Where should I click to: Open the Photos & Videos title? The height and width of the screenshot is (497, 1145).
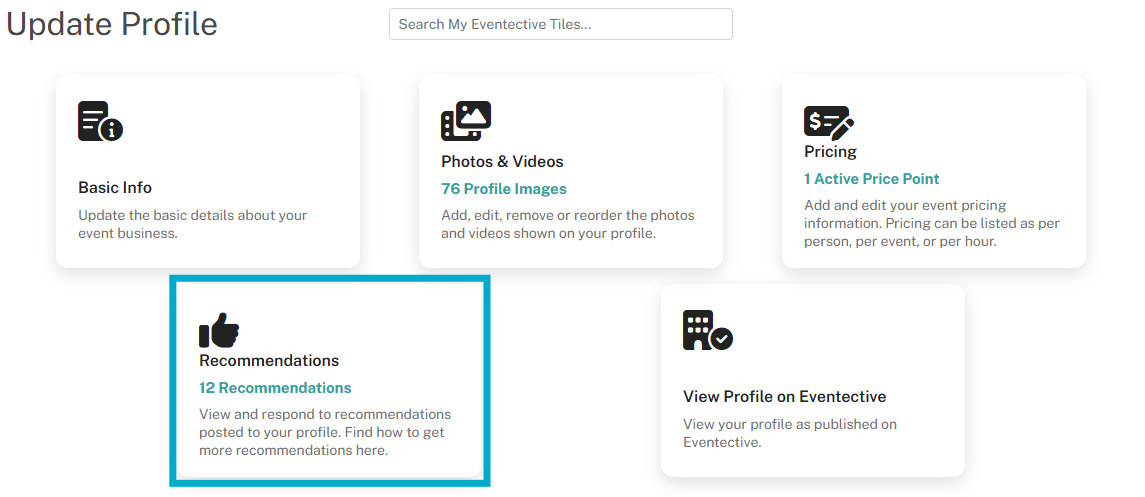[x=502, y=161]
